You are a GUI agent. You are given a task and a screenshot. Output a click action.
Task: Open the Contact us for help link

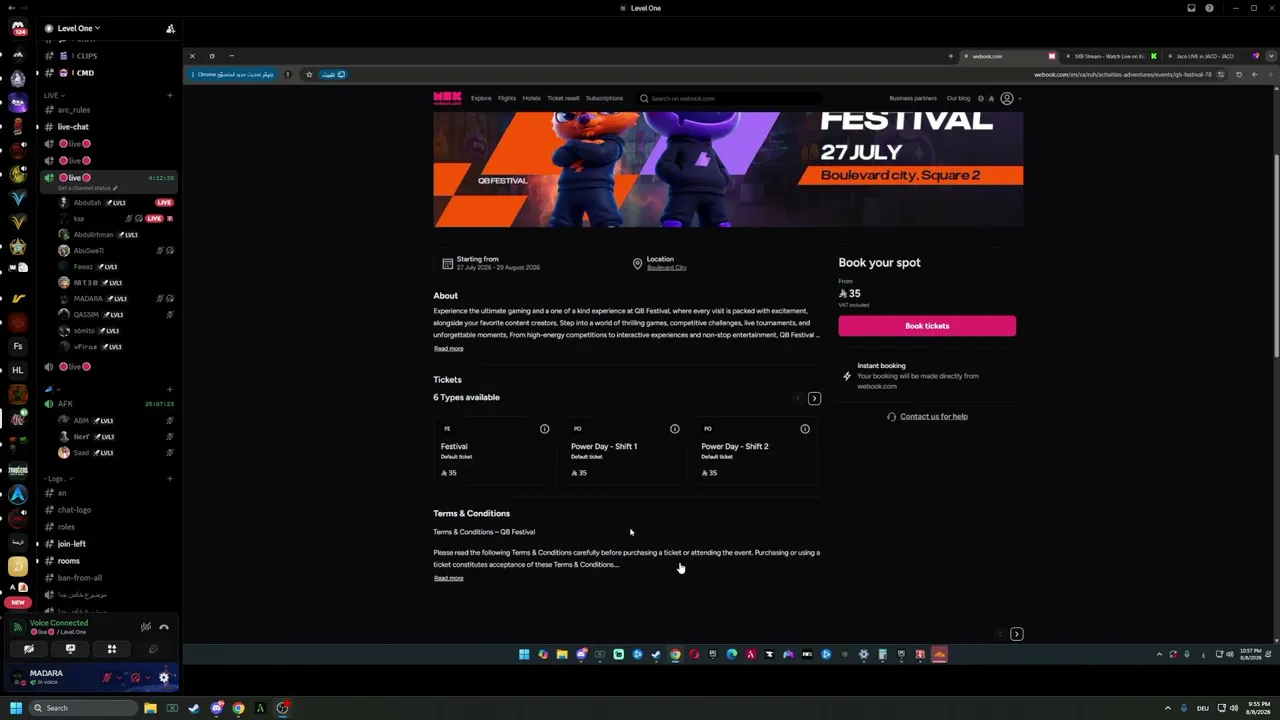[x=934, y=416]
